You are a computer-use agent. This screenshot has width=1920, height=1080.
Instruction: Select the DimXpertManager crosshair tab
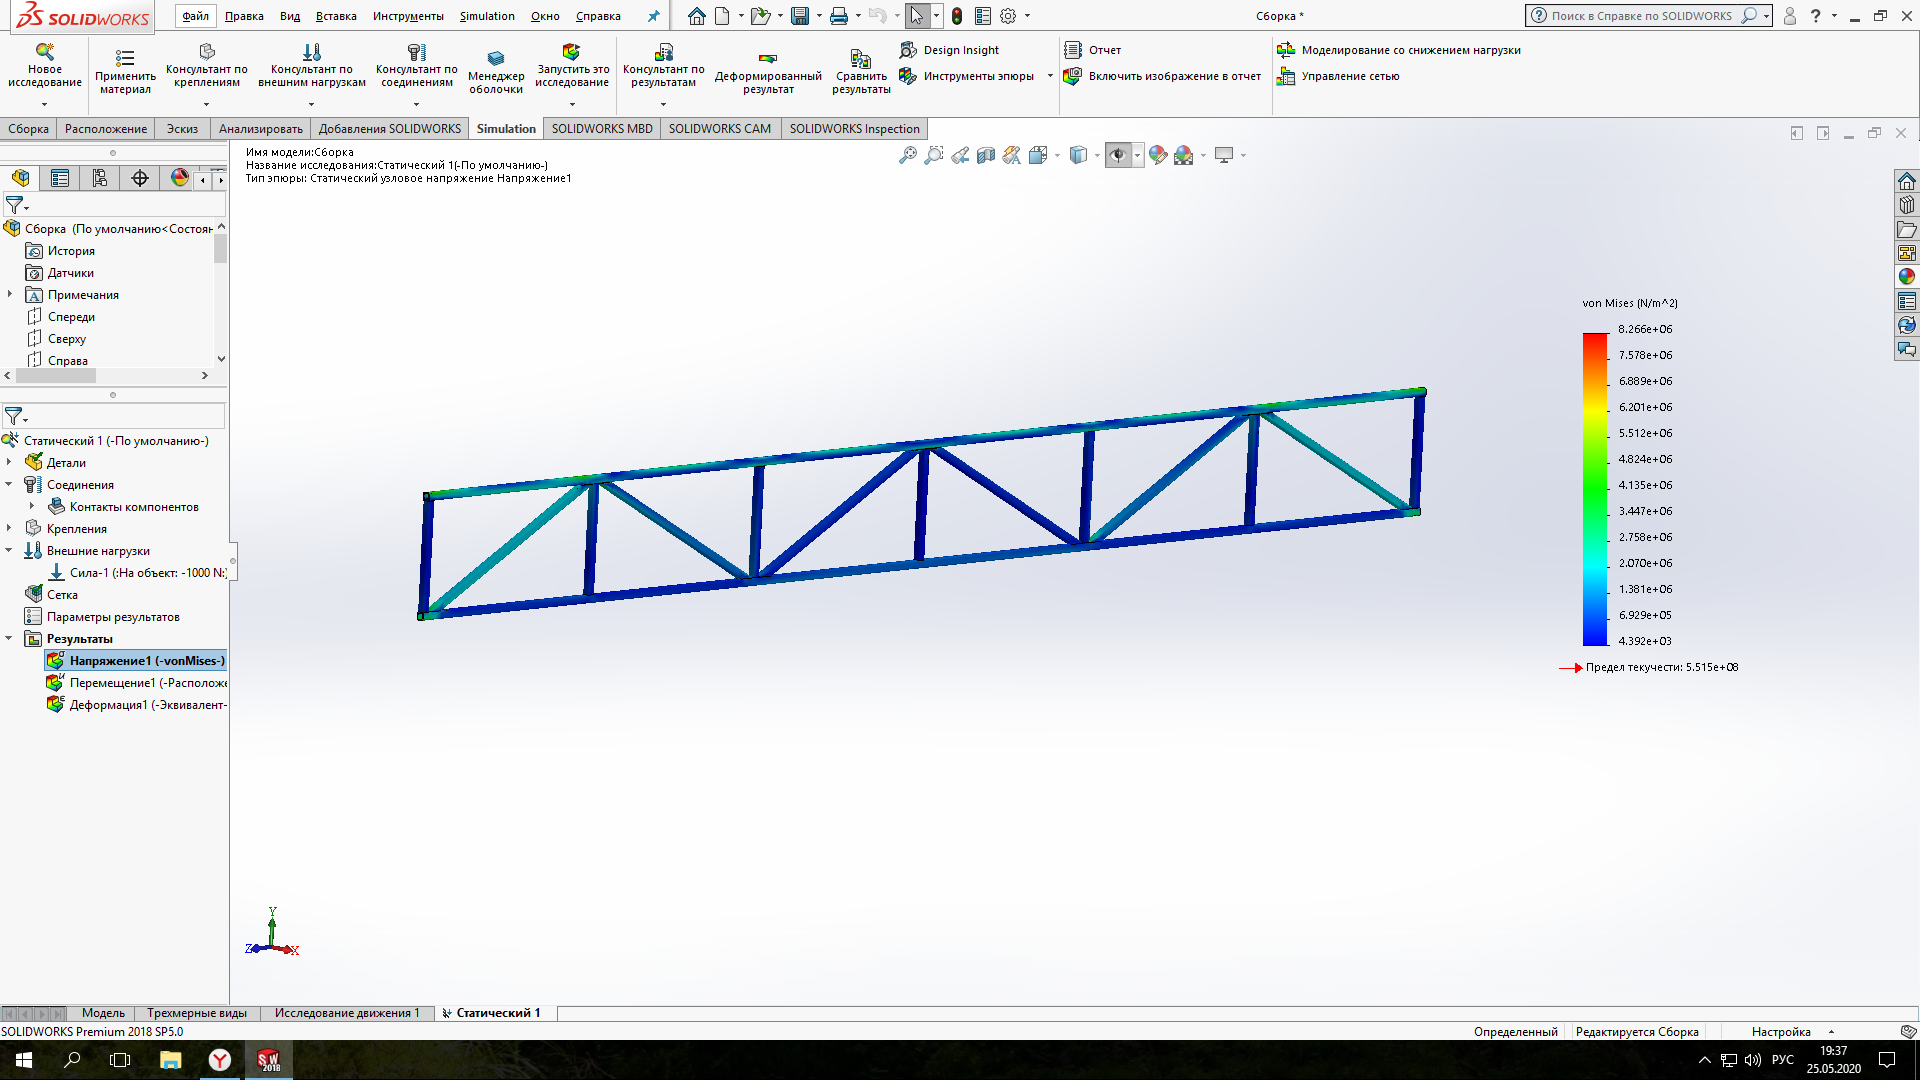click(140, 178)
